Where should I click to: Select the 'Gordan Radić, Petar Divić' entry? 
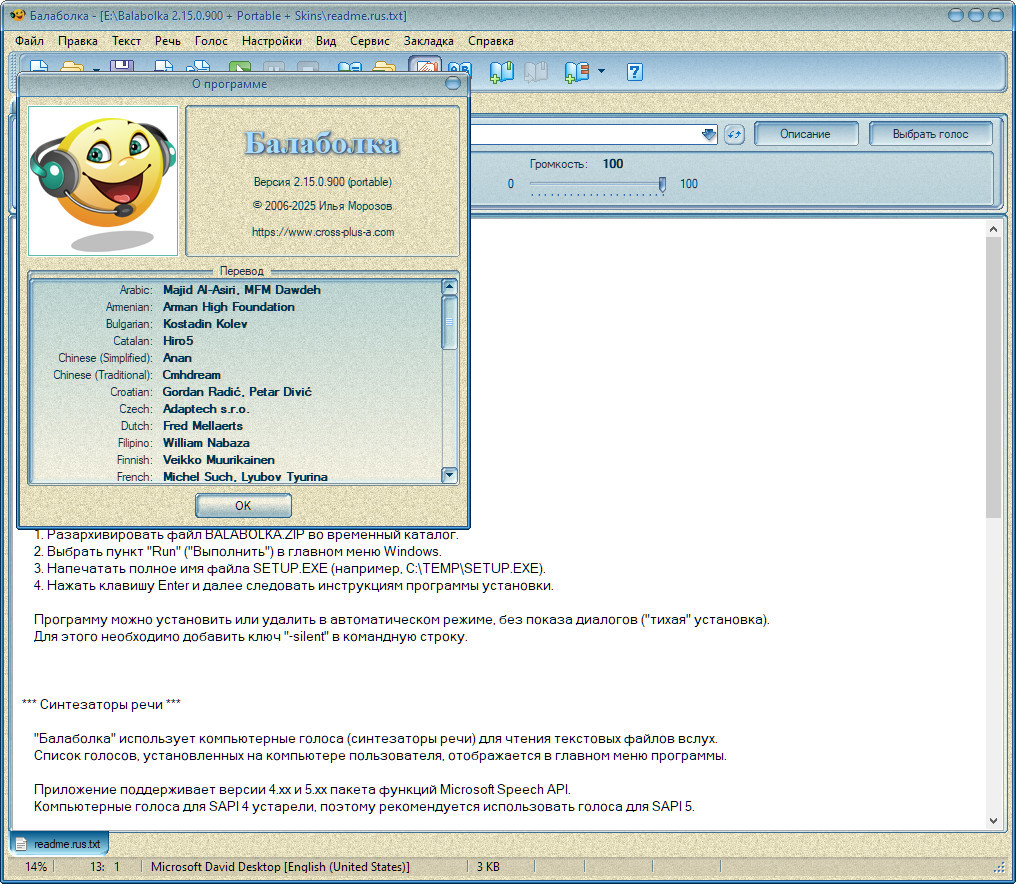click(x=237, y=392)
